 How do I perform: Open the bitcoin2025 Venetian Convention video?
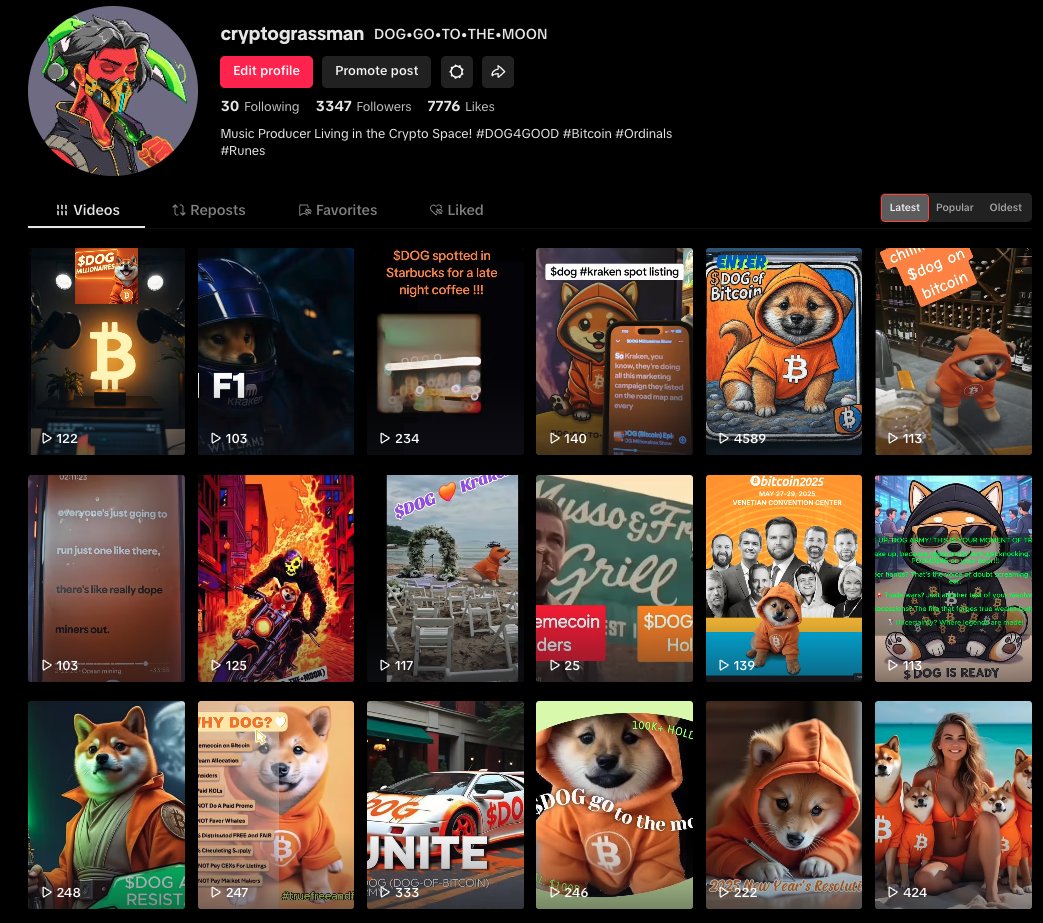784,579
